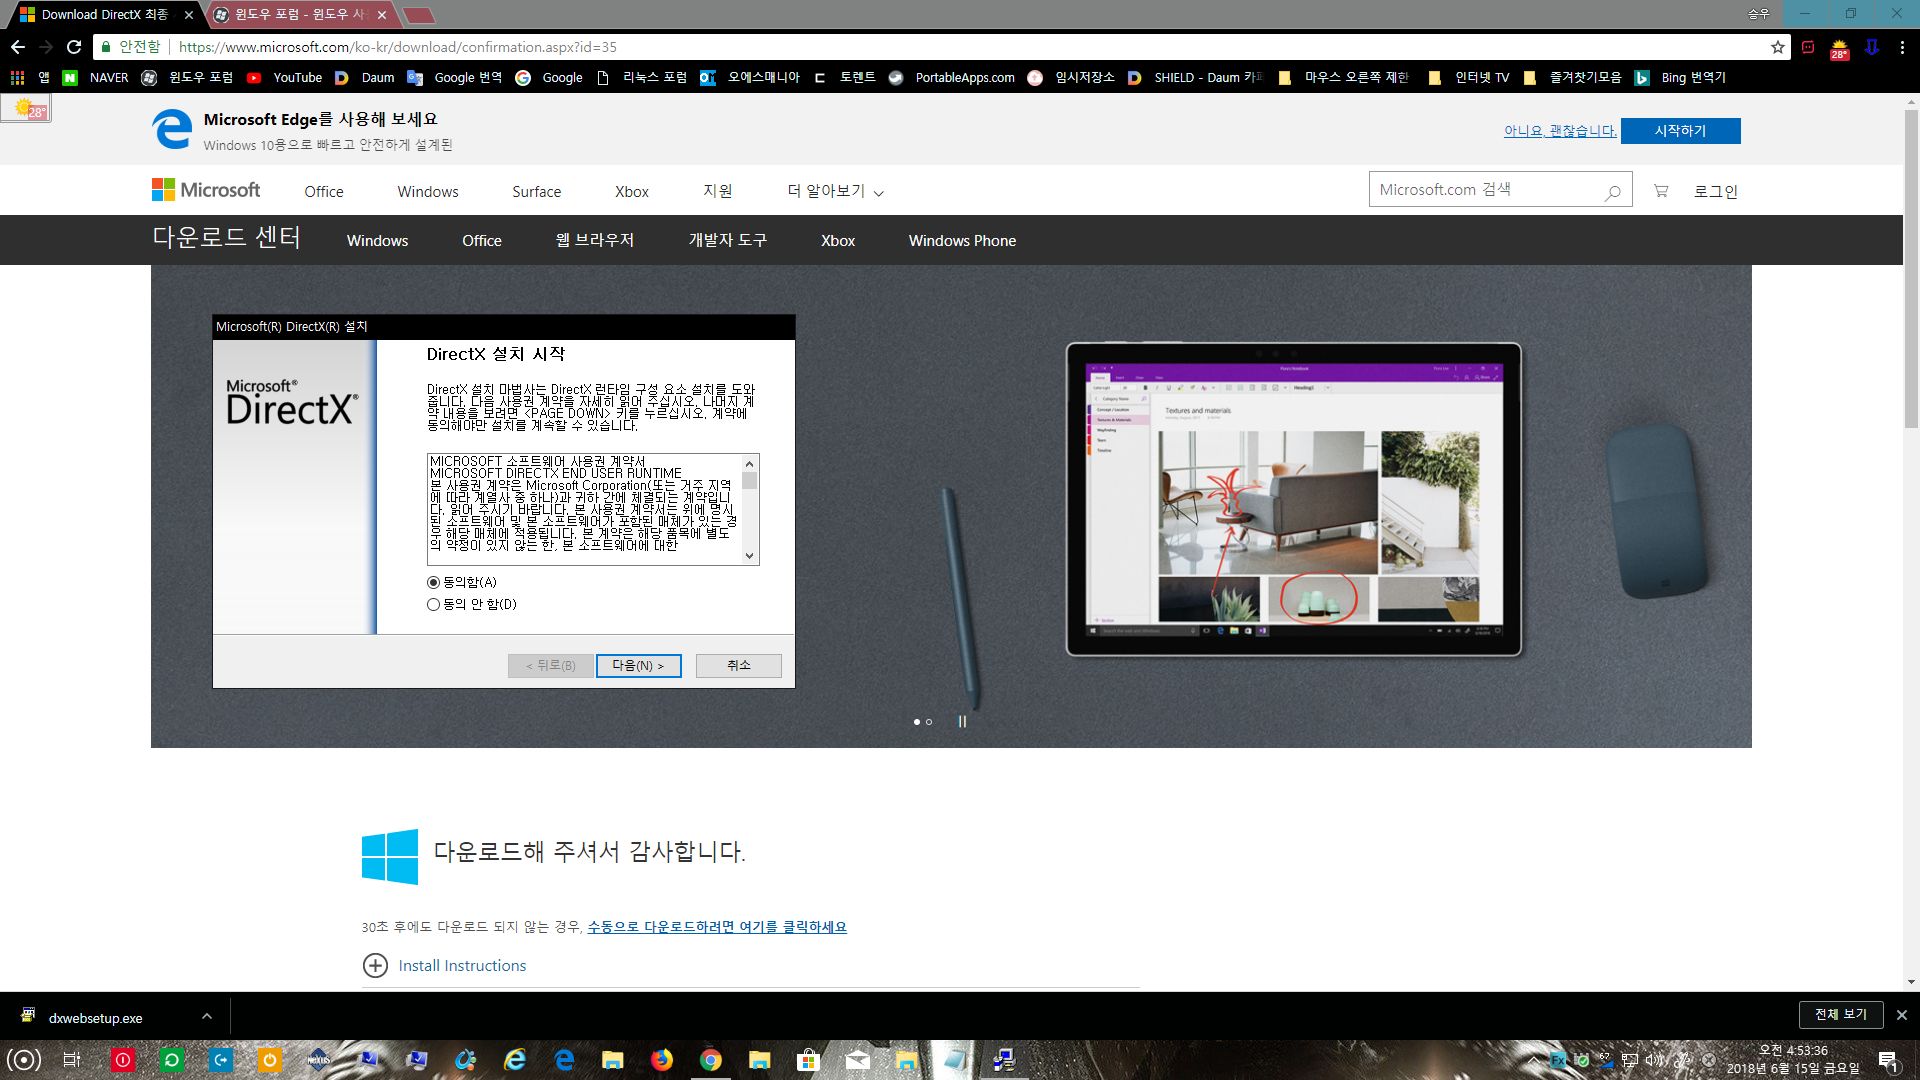Close the download shelf with X
Viewport: 1920px width, 1080px height.
[1901, 1015]
